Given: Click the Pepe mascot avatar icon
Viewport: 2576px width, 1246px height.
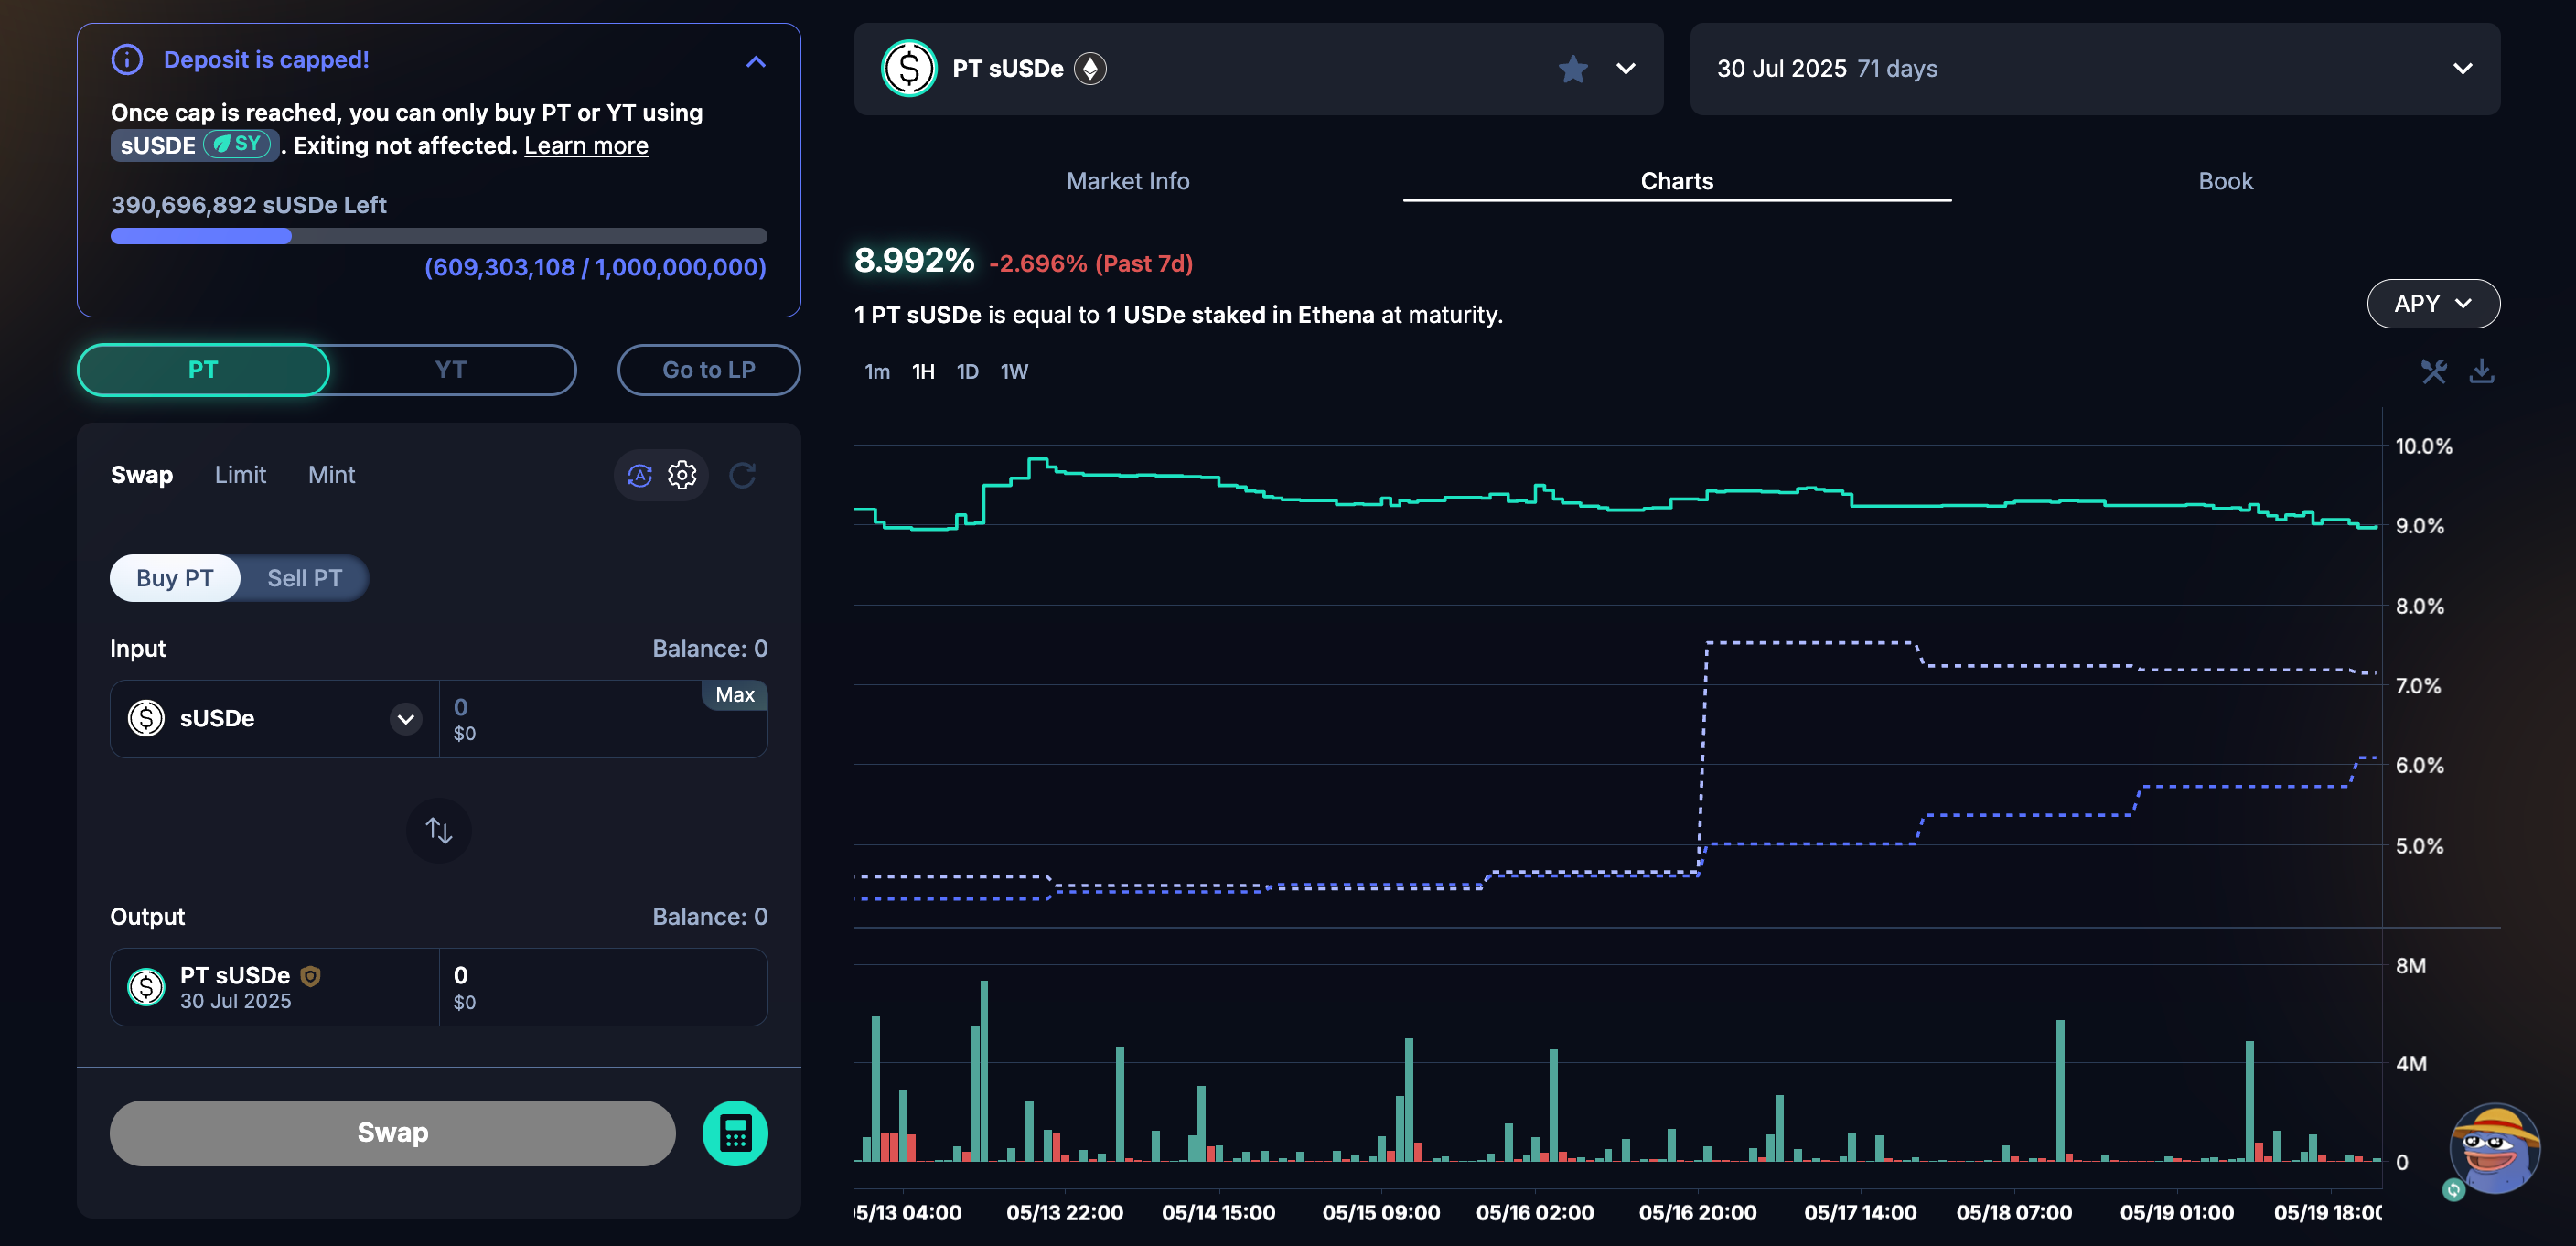Looking at the screenshot, I should click(2494, 1150).
